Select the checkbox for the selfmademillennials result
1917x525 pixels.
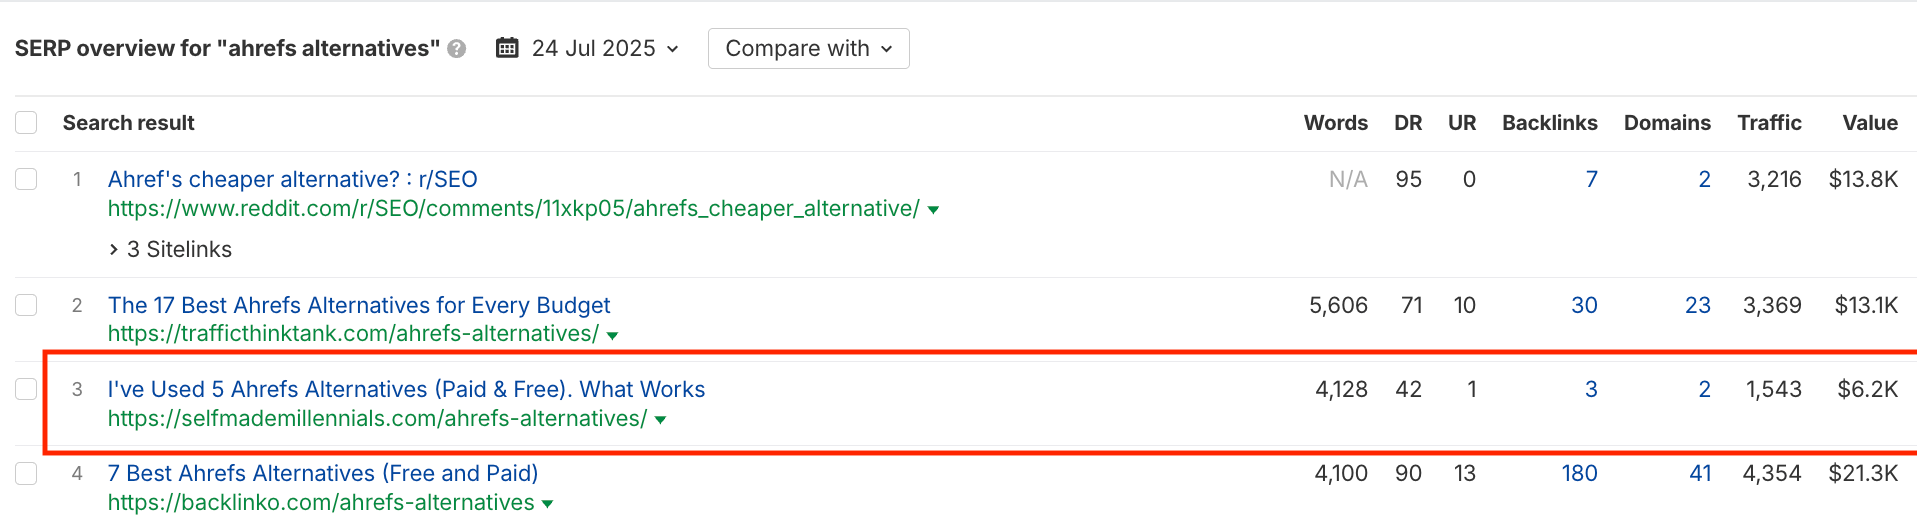click(x=26, y=389)
